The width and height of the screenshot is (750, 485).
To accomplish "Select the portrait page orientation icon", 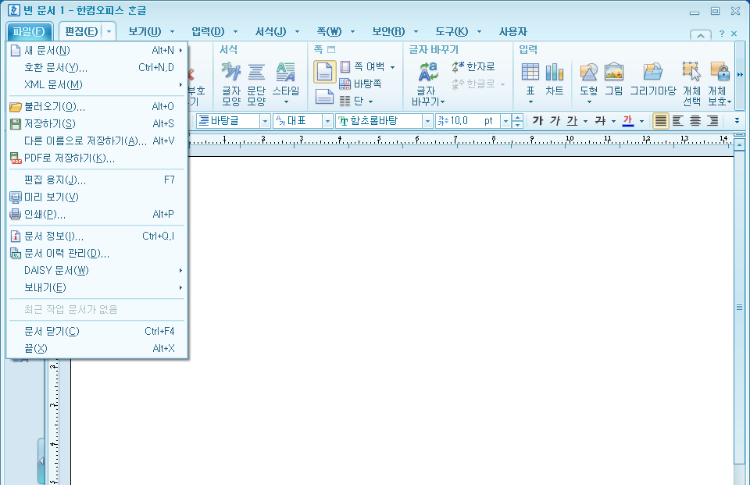I will [x=324, y=72].
